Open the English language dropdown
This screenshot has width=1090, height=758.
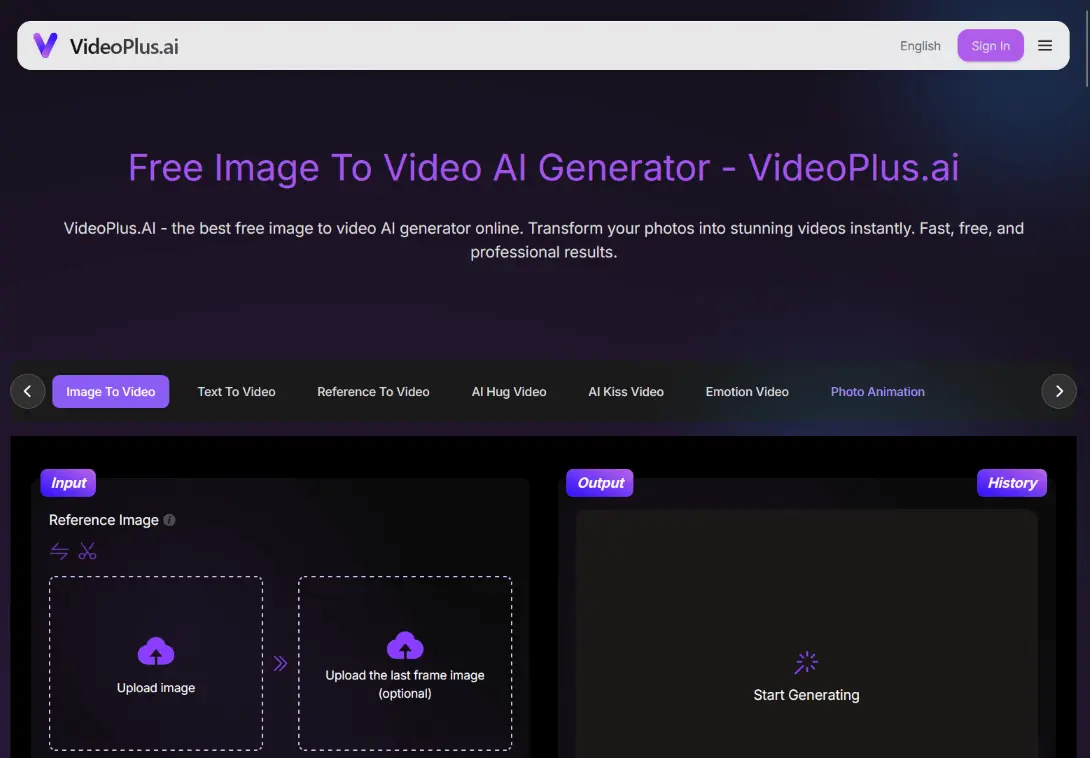point(920,46)
